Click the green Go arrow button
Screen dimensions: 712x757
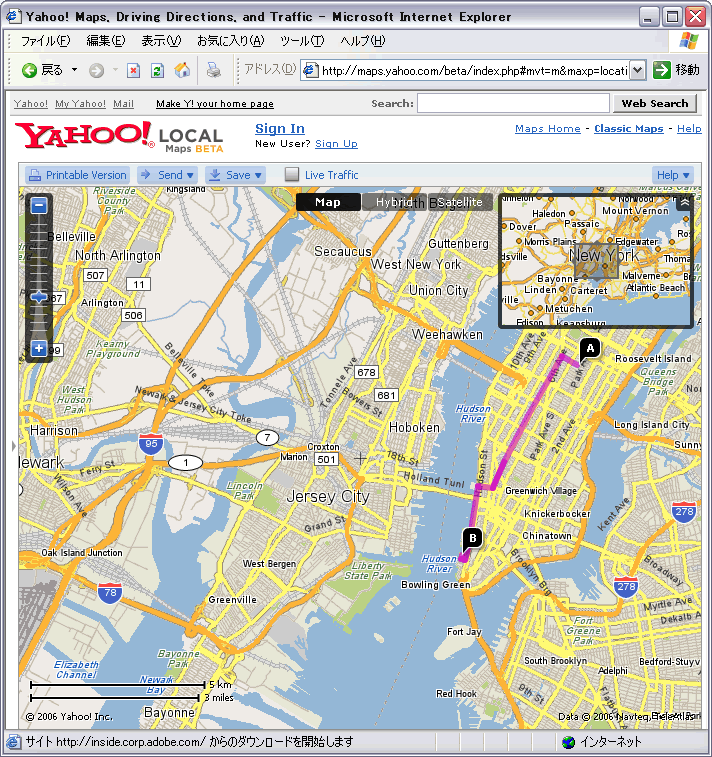662,70
